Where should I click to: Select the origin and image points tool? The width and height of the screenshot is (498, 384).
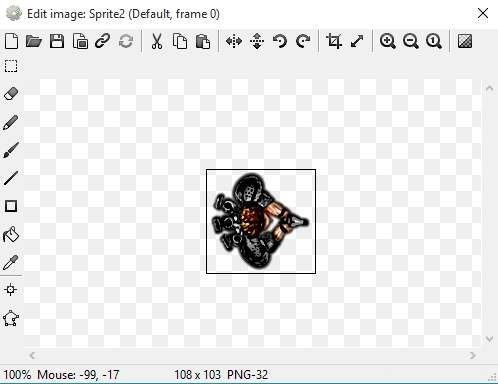[x=11, y=289]
